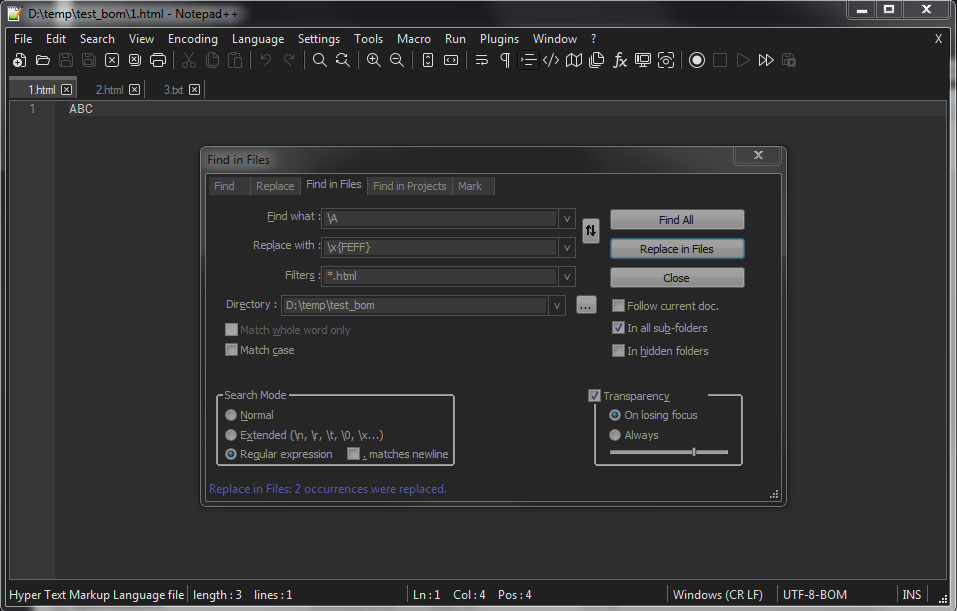Click the UTF-8-BOM encoding in status bar
Viewport: 957px width, 611px height.
click(x=815, y=595)
